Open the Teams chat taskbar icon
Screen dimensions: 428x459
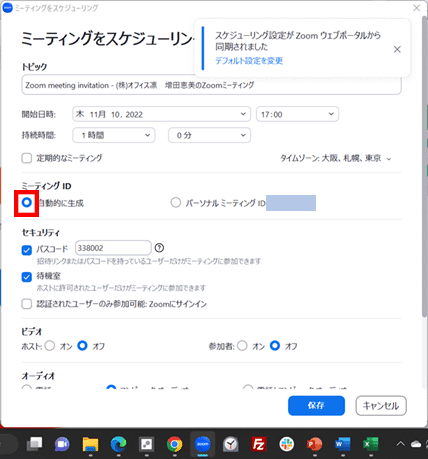coord(62,444)
